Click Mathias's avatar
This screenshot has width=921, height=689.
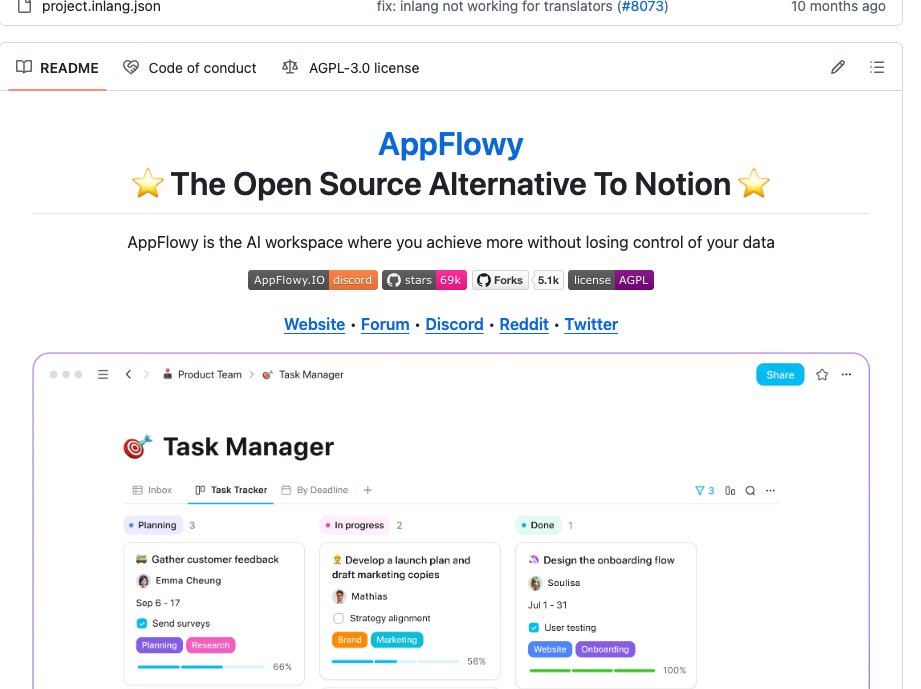339,597
